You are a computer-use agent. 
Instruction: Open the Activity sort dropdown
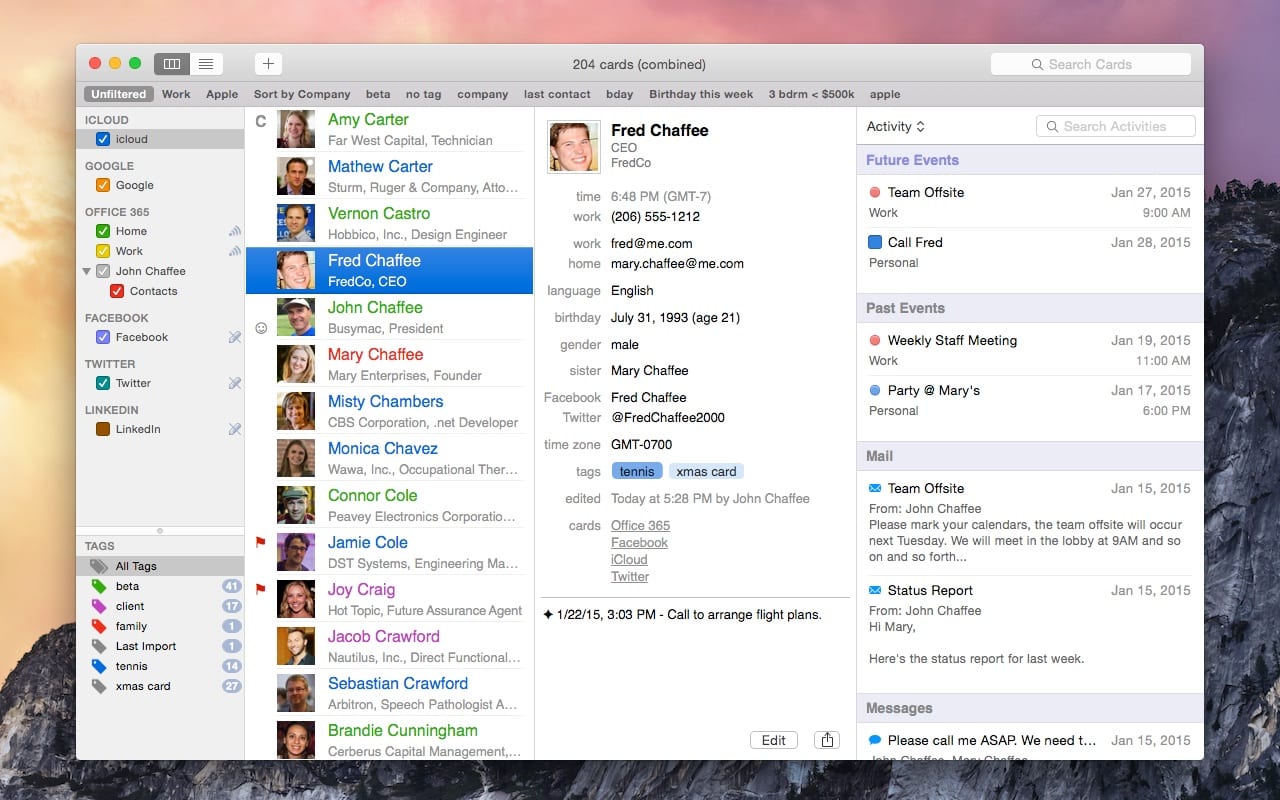tap(897, 126)
